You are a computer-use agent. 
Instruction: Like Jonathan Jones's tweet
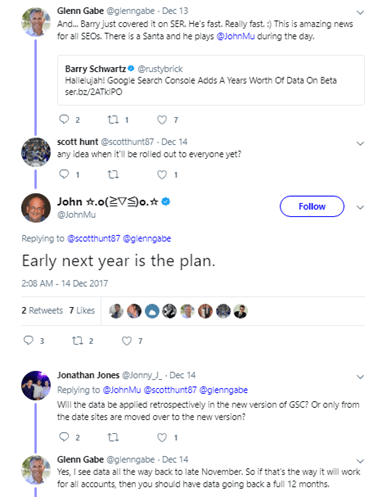click(x=162, y=437)
